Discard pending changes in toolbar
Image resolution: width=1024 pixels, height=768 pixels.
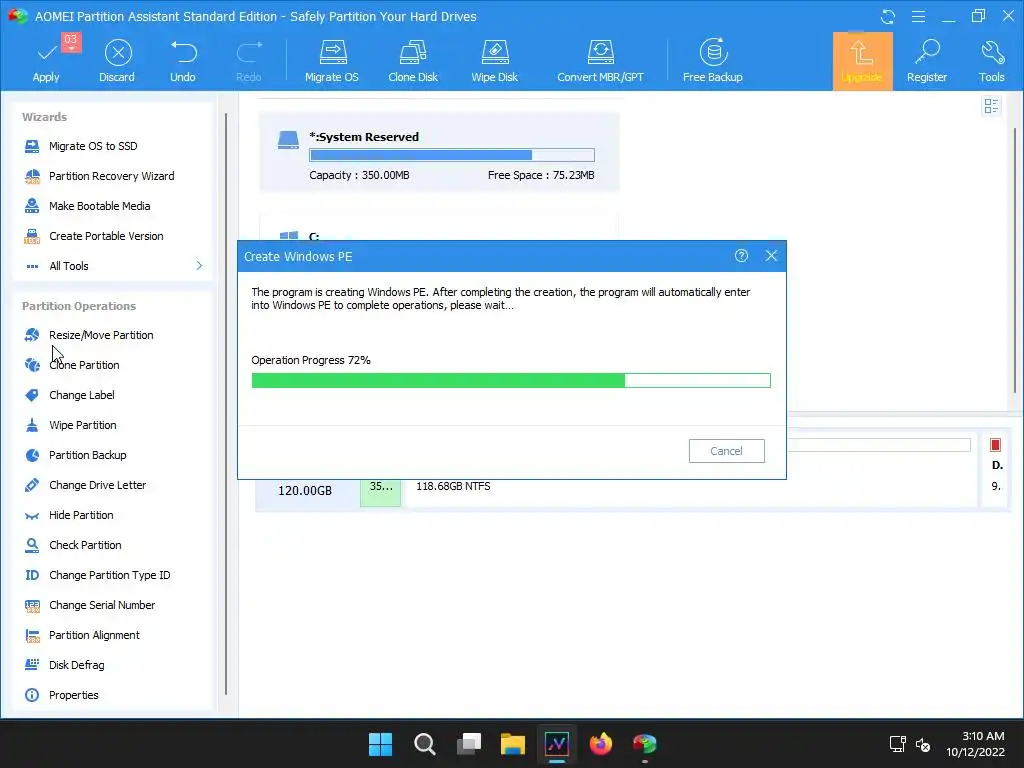pyautogui.click(x=117, y=60)
